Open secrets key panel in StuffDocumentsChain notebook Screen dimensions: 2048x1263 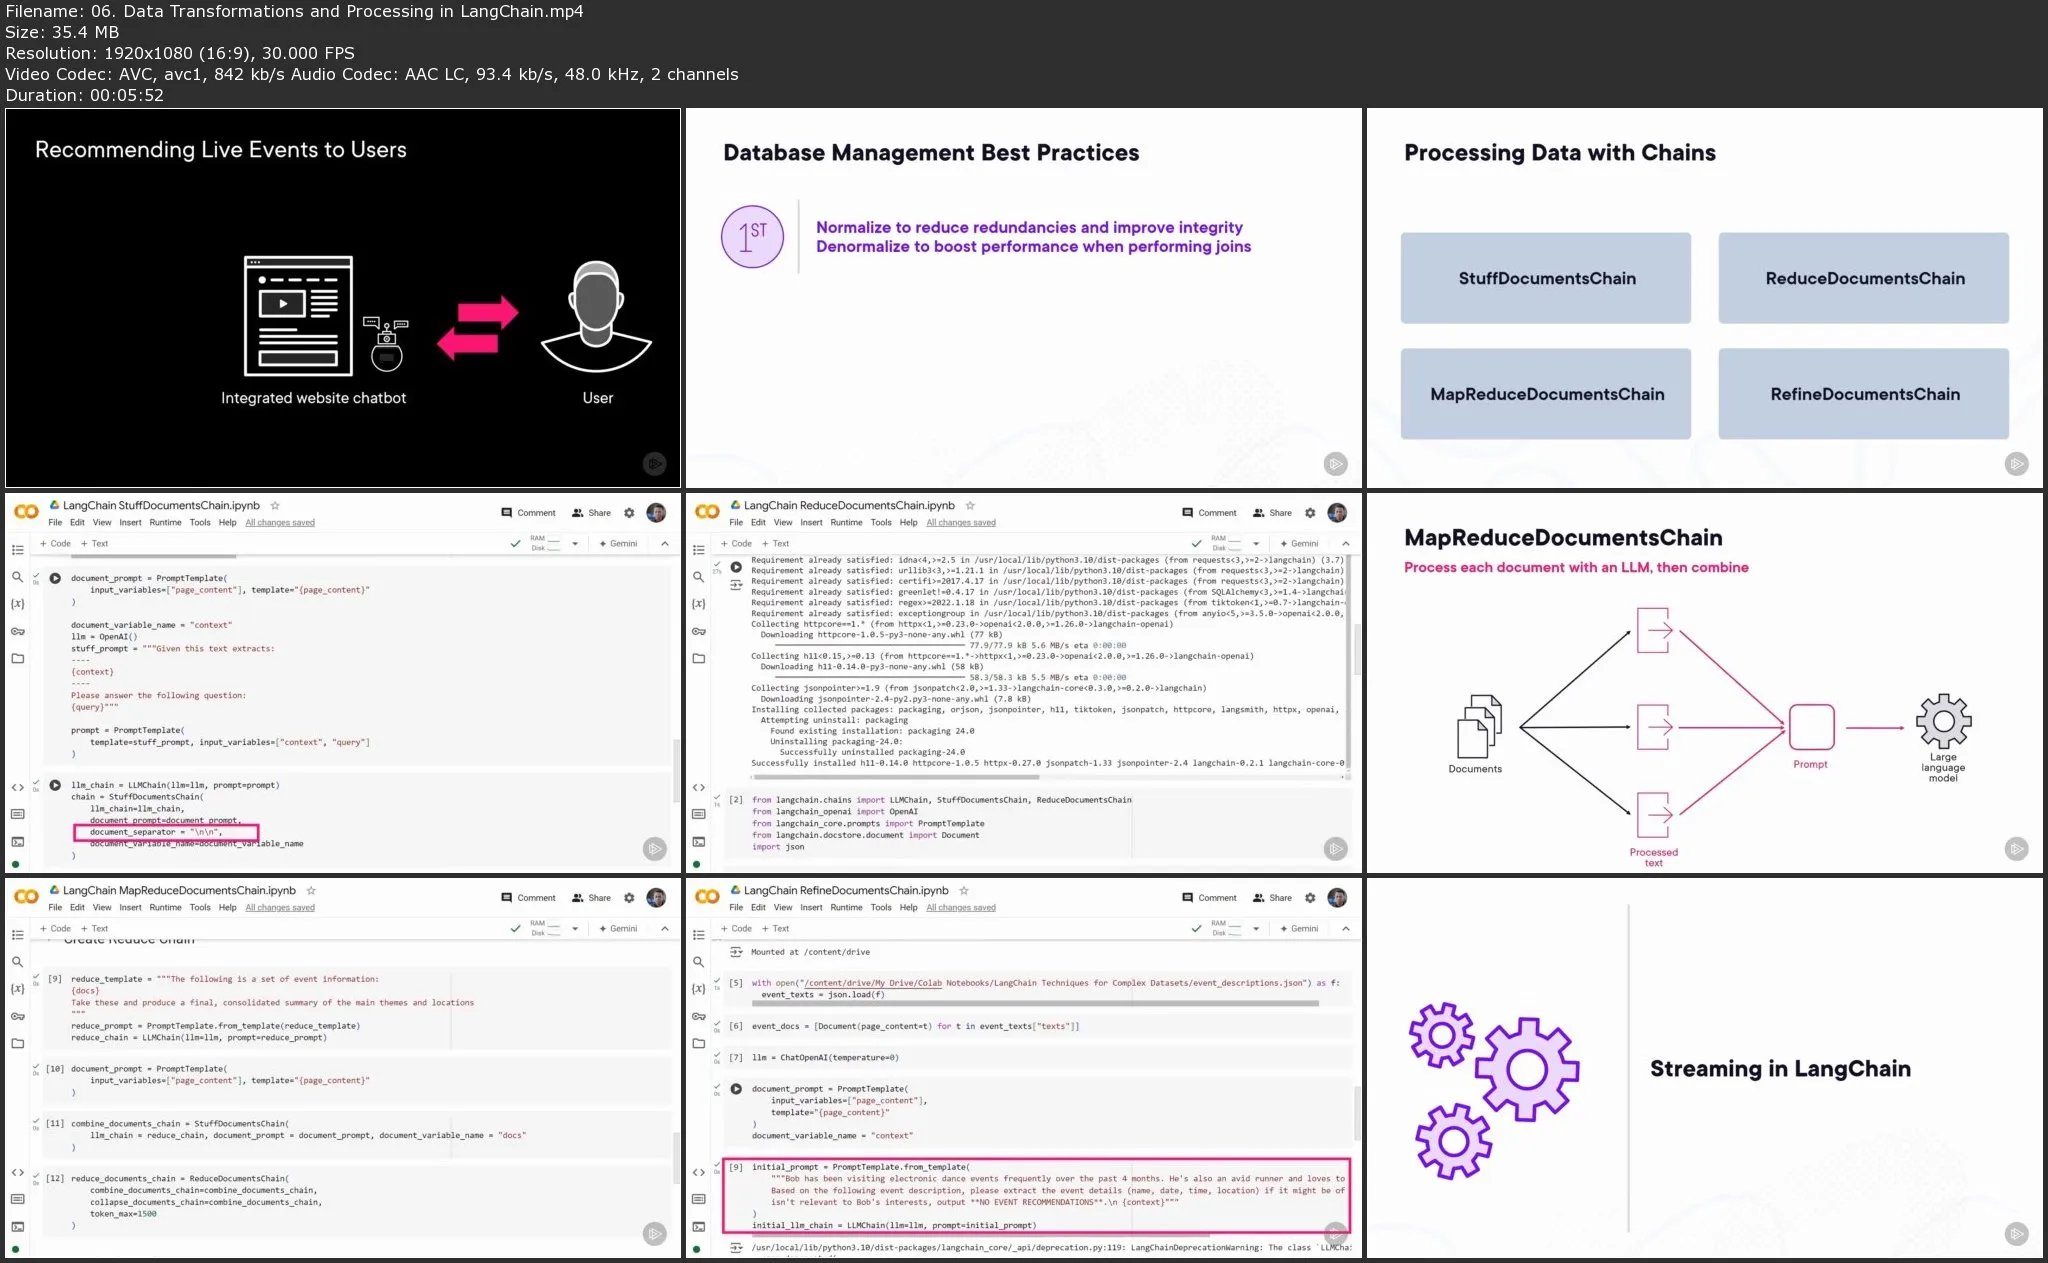(x=17, y=632)
